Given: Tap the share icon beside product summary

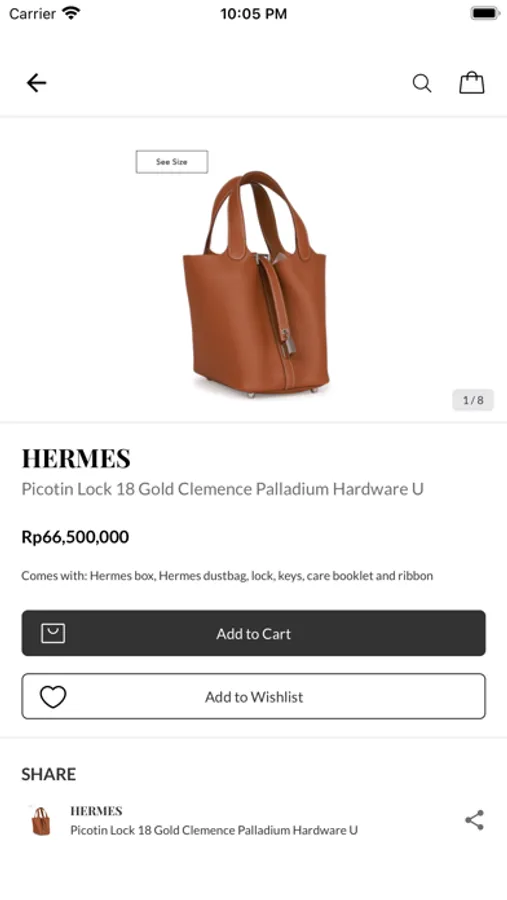Looking at the screenshot, I should [474, 820].
